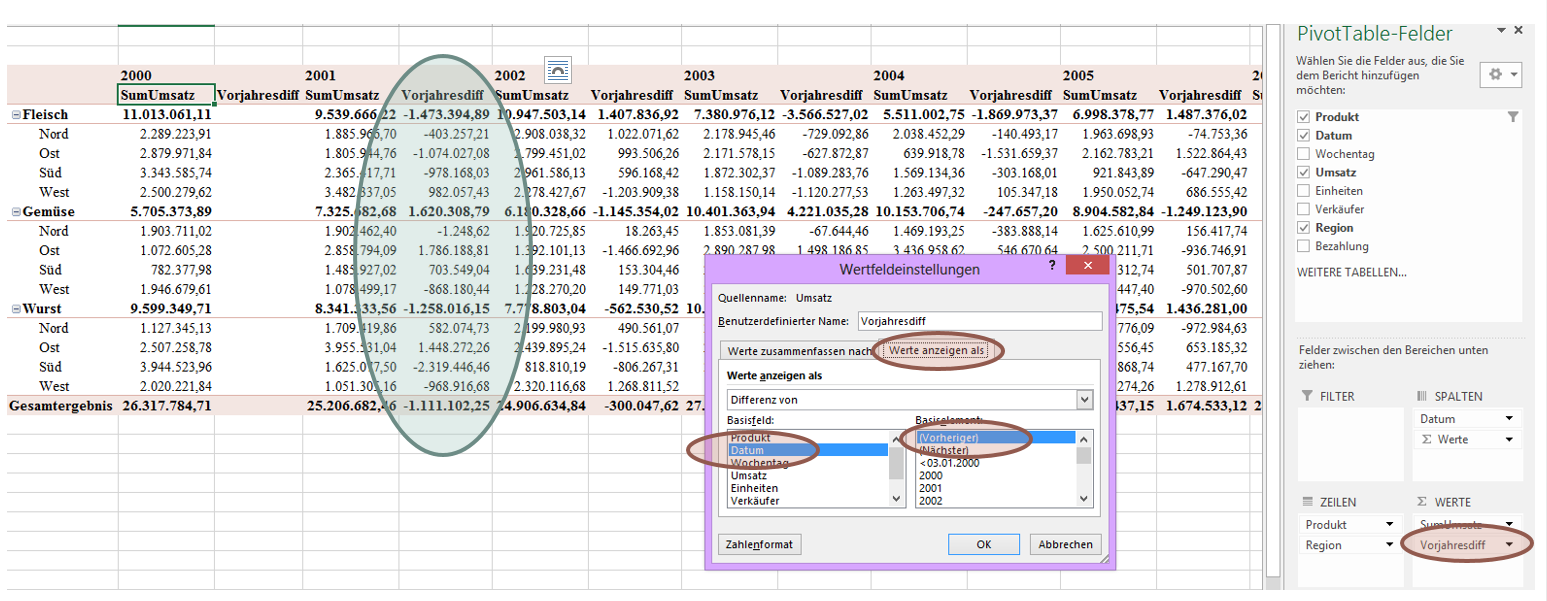Click the help question mark in Wertfeldeinstellungen
This screenshot has height=601, width=1547.
[1051, 265]
